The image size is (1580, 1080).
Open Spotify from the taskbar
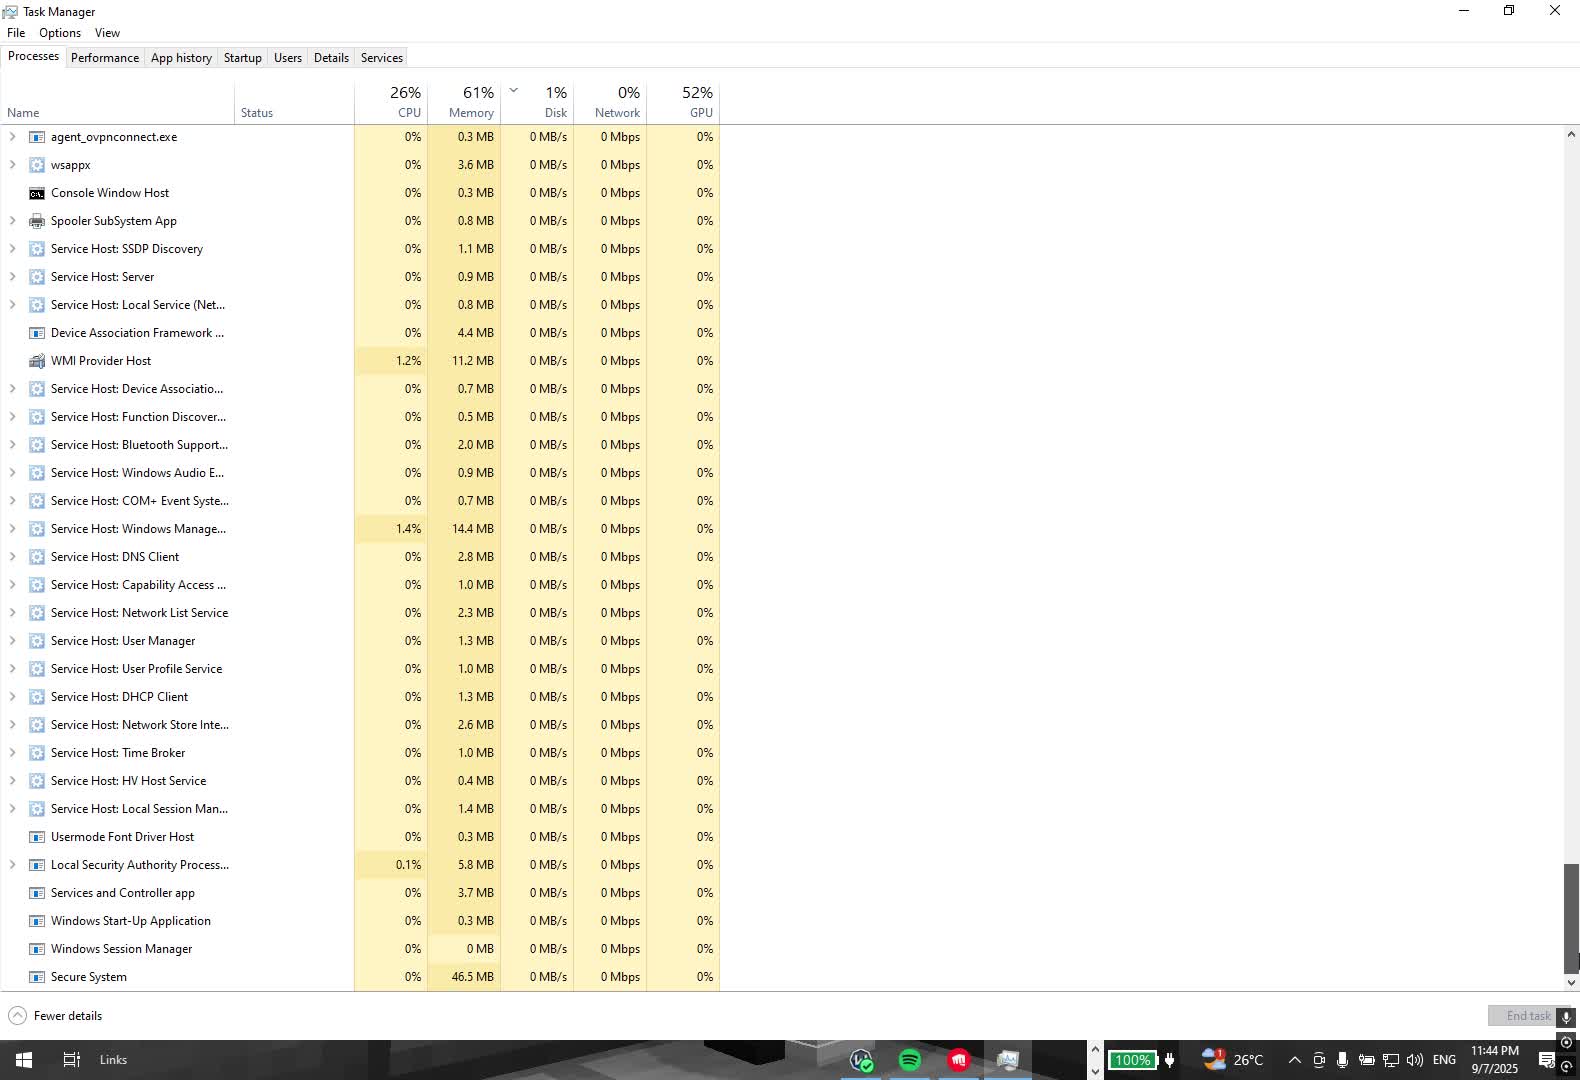[x=910, y=1060]
